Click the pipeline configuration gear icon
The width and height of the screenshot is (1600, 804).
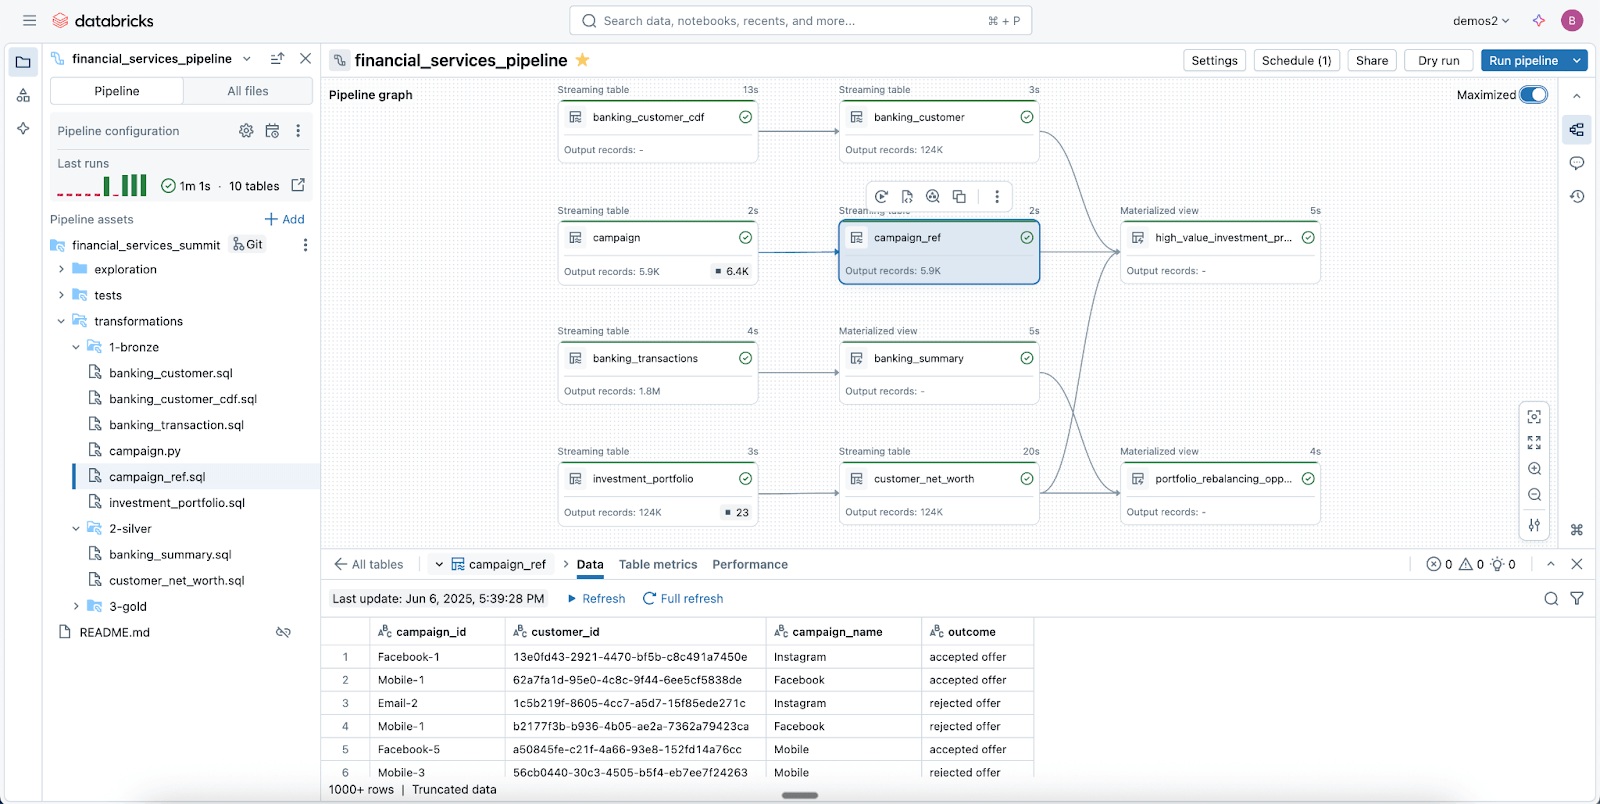(x=246, y=131)
